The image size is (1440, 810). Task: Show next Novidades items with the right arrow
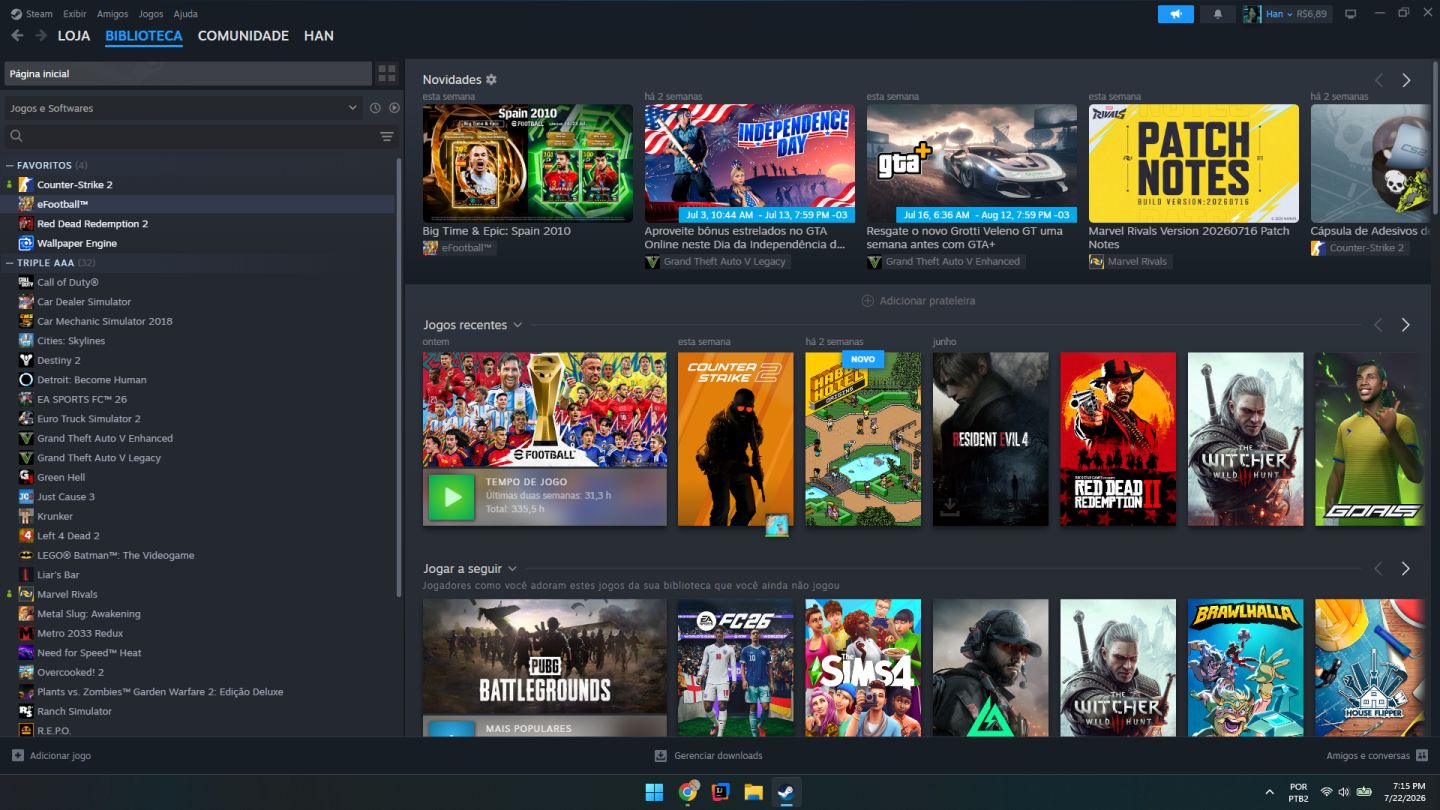click(1406, 80)
